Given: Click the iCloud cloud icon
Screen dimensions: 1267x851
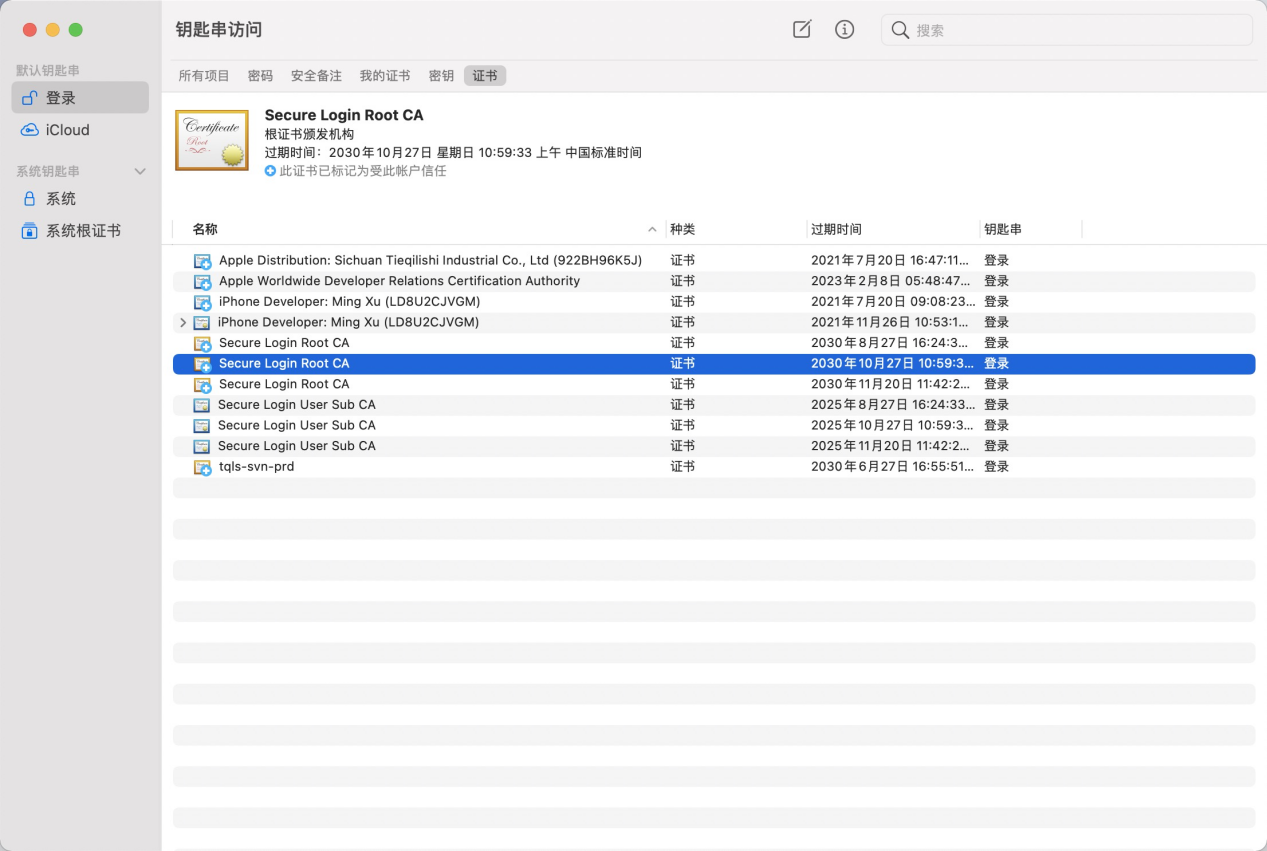Looking at the screenshot, I should (29, 130).
